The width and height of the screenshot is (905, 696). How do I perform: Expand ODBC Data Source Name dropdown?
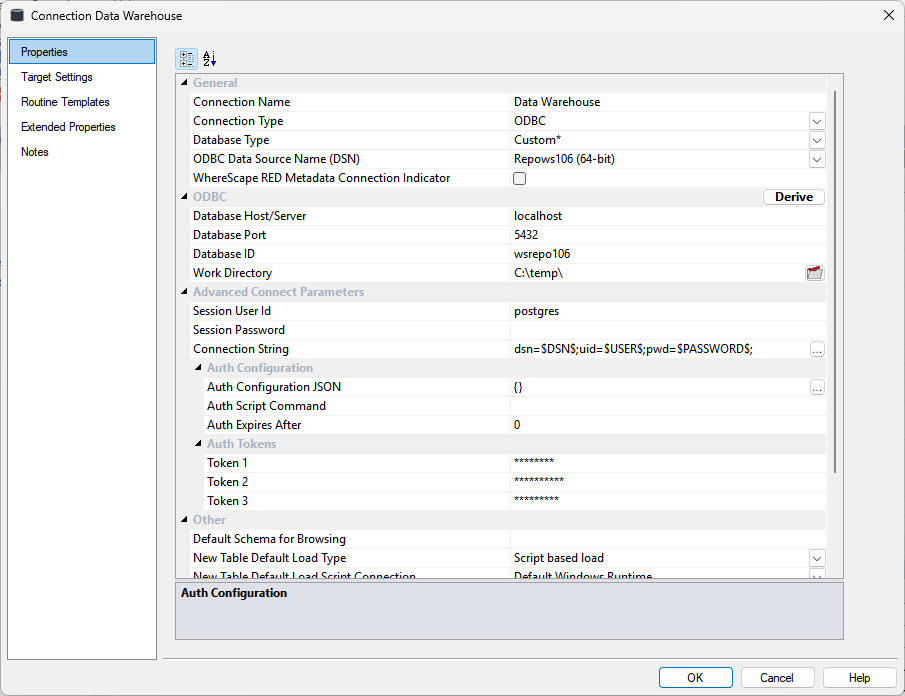coord(817,159)
